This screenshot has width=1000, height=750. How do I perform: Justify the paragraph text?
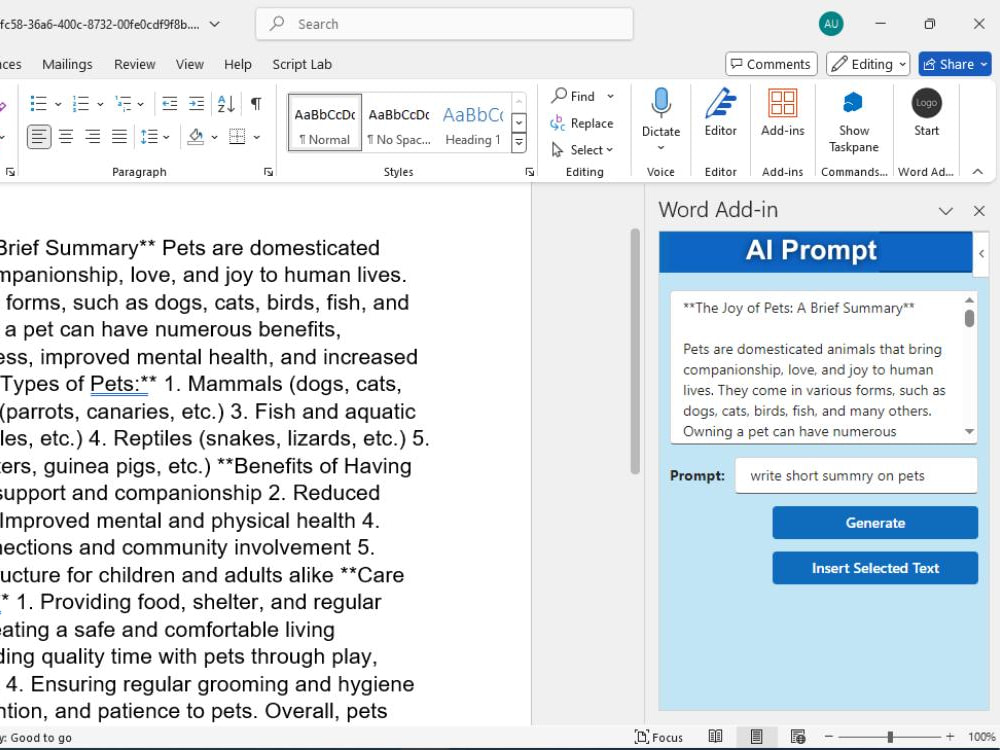pos(119,136)
